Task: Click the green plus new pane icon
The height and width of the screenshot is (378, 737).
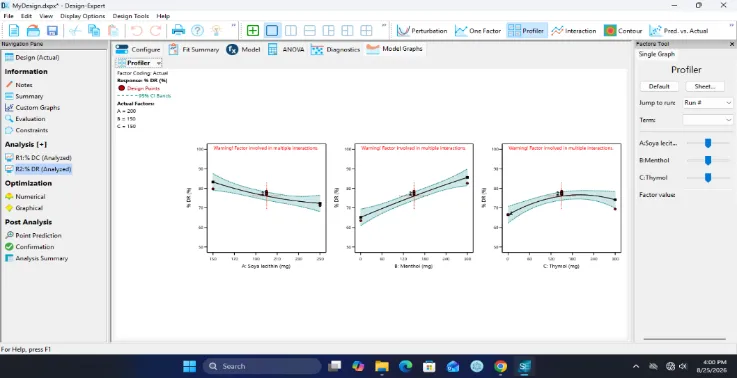Action: pos(253,31)
